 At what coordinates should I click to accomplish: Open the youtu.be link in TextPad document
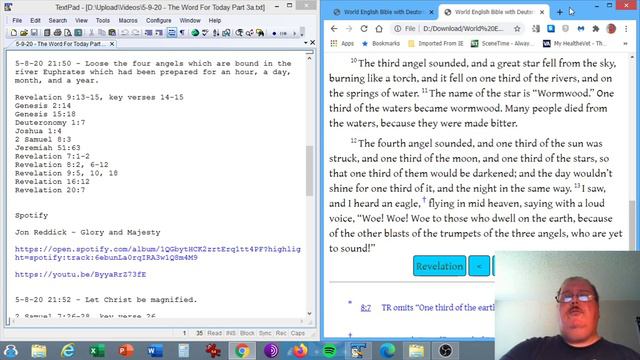coord(80,274)
